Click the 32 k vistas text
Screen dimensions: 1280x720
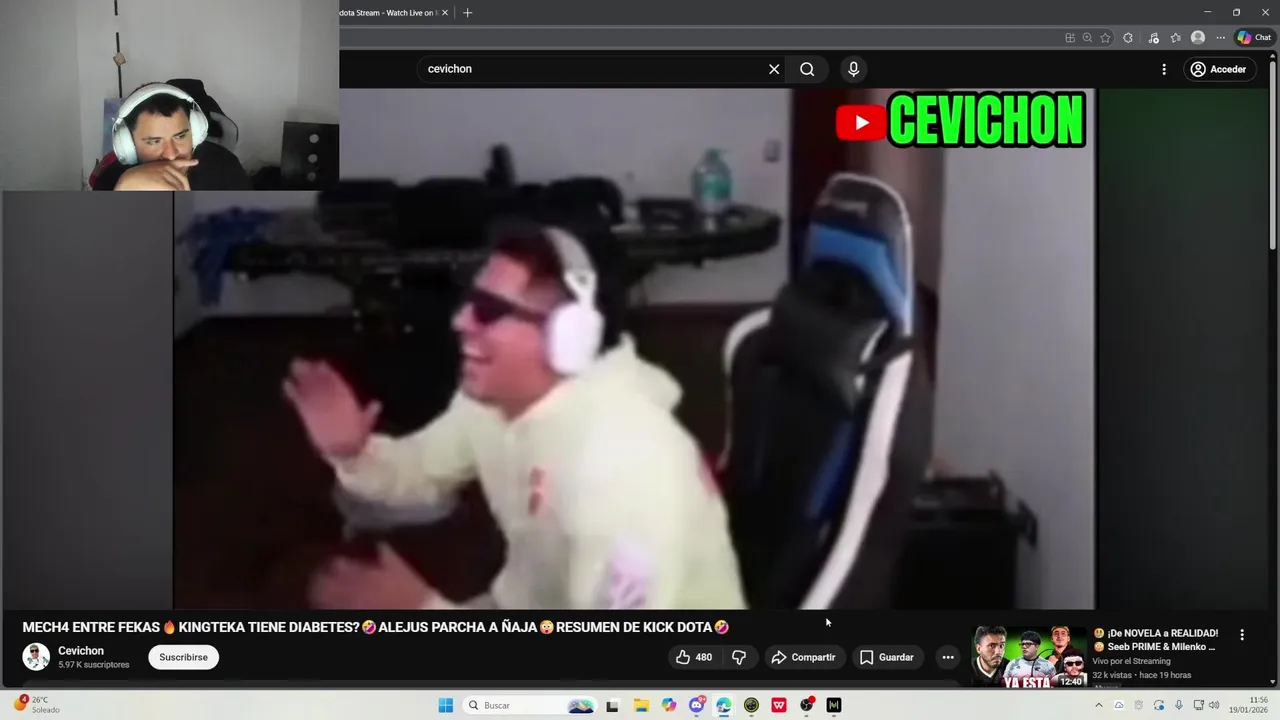1113,675
